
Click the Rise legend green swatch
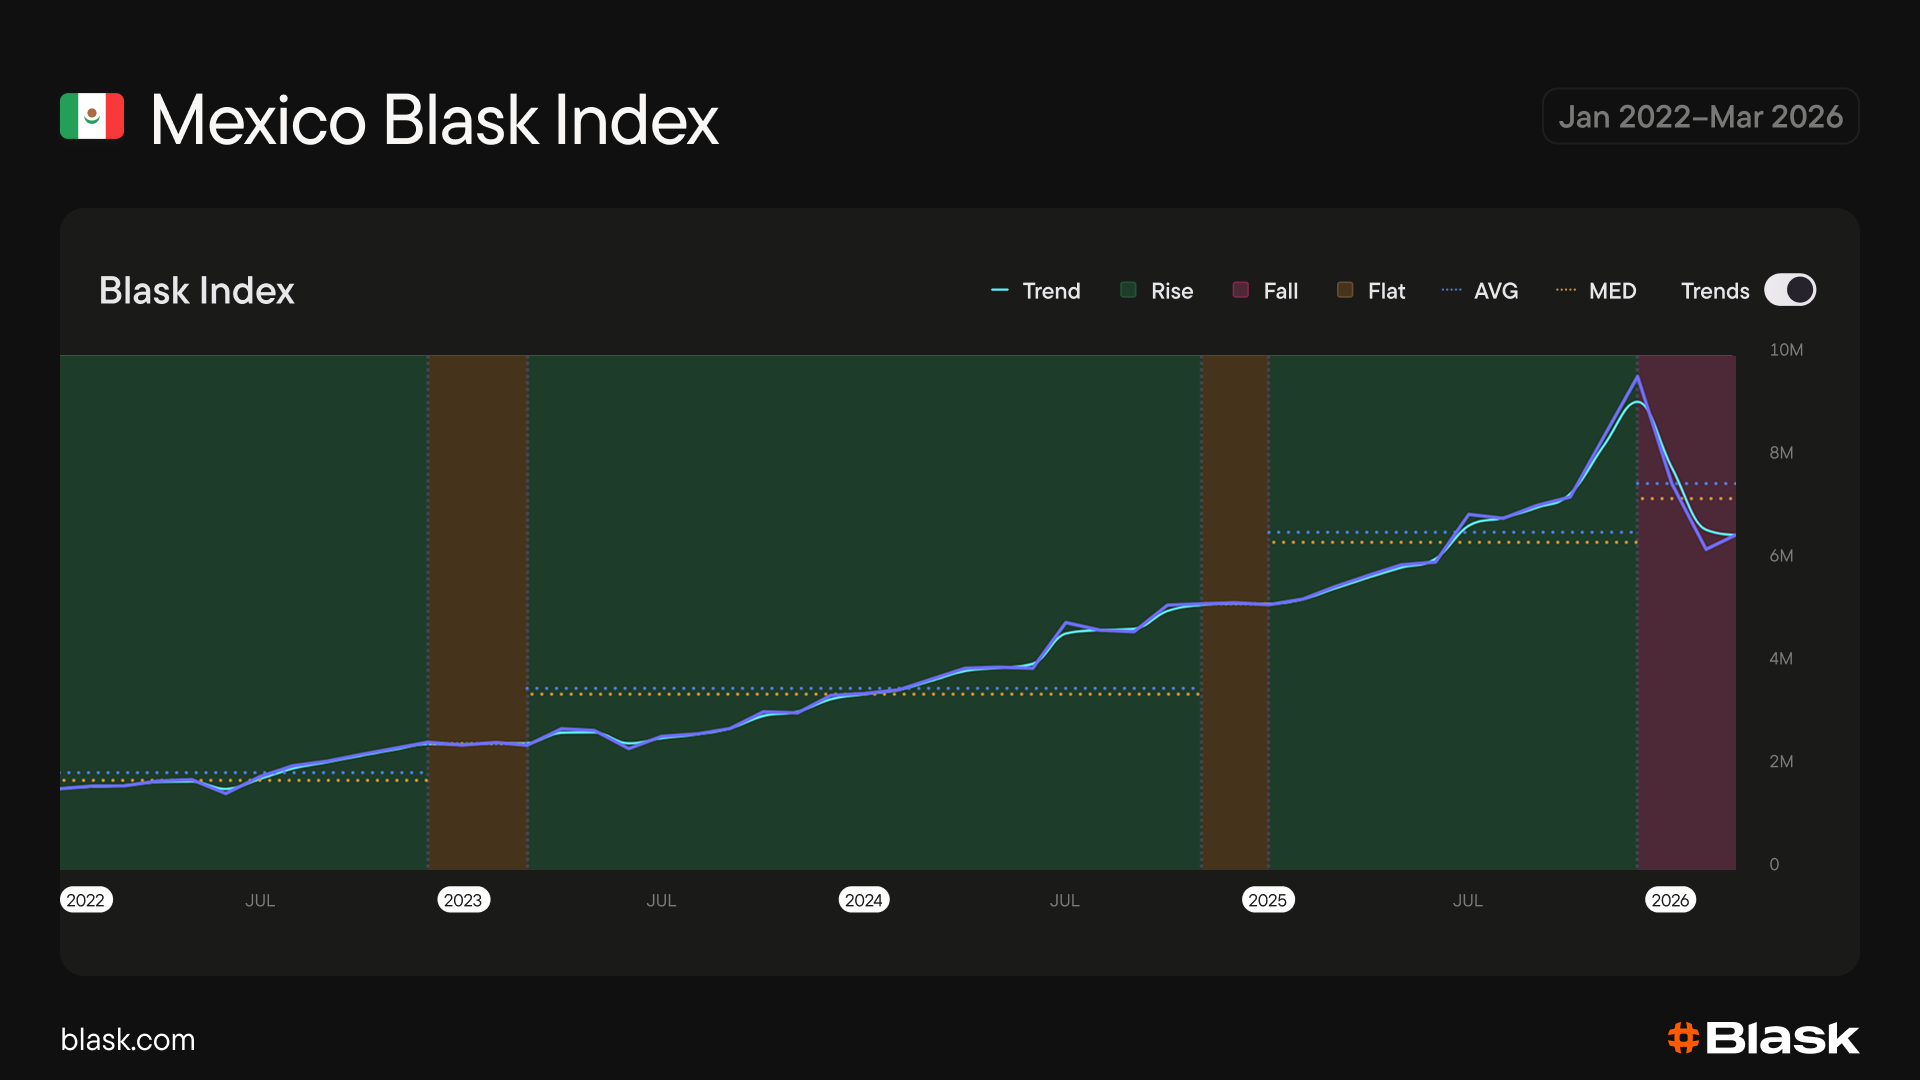(x=1128, y=290)
